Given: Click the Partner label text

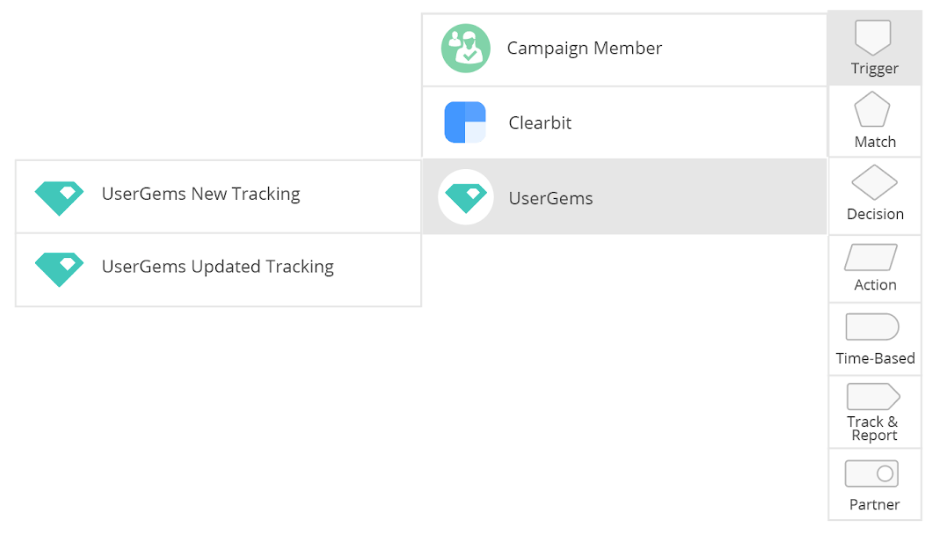Looking at the screenshot, I should tap(874, 504).
